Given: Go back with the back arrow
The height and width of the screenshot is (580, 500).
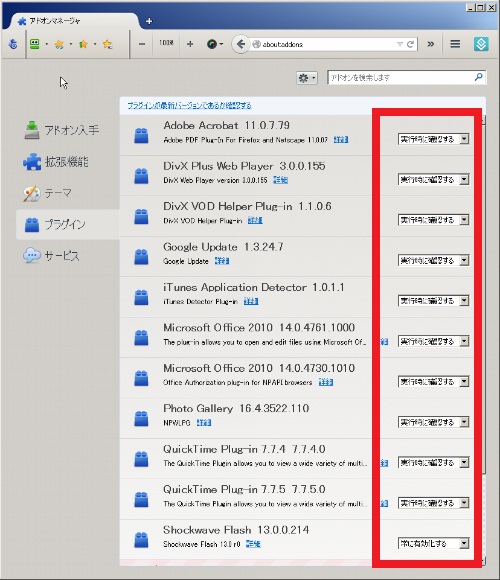Looking at the screenshot, I should click(x=241, y=44).
